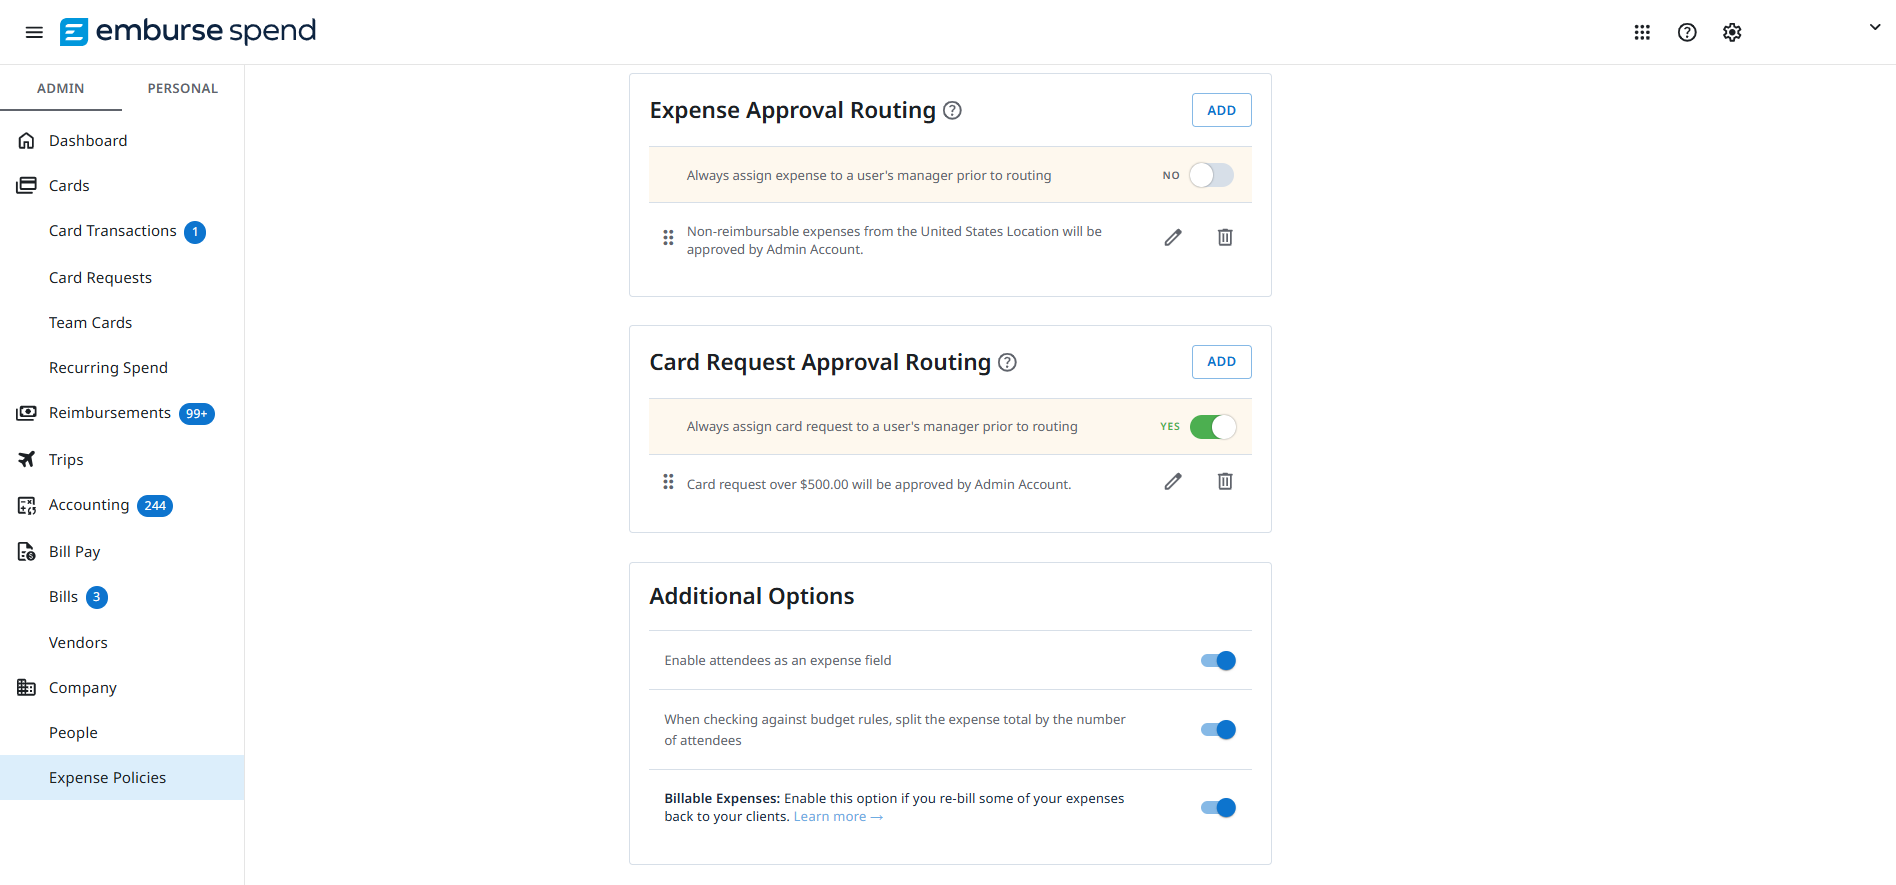Click ADD under Card Request Approval Routing

point(1221,361)
